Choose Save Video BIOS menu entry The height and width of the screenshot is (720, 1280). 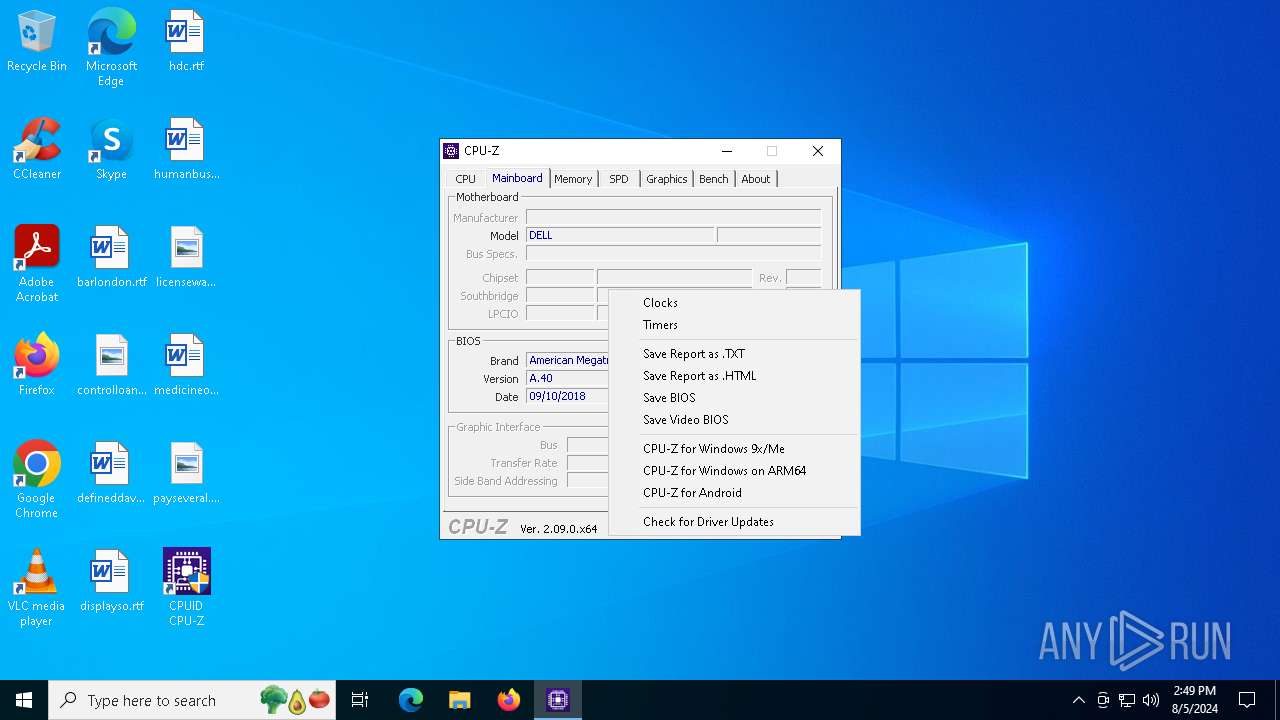(x=735, y=420)
